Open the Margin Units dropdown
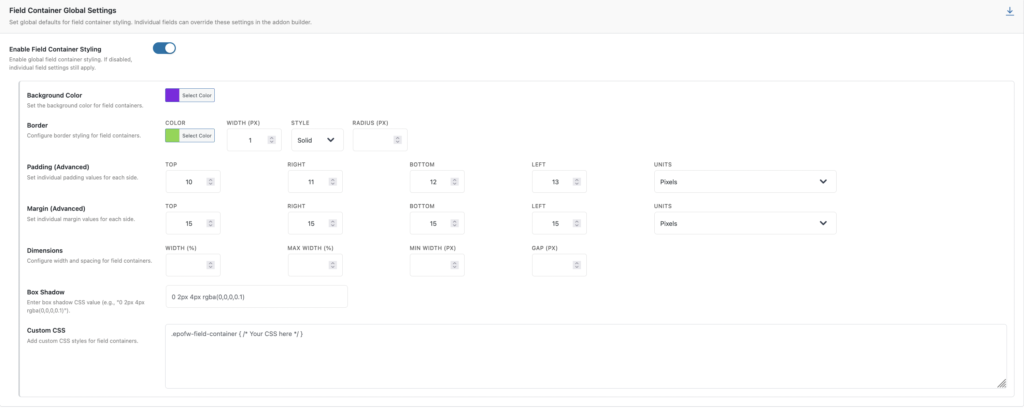This screenshot has width=1024, height=408. (744, 224)
